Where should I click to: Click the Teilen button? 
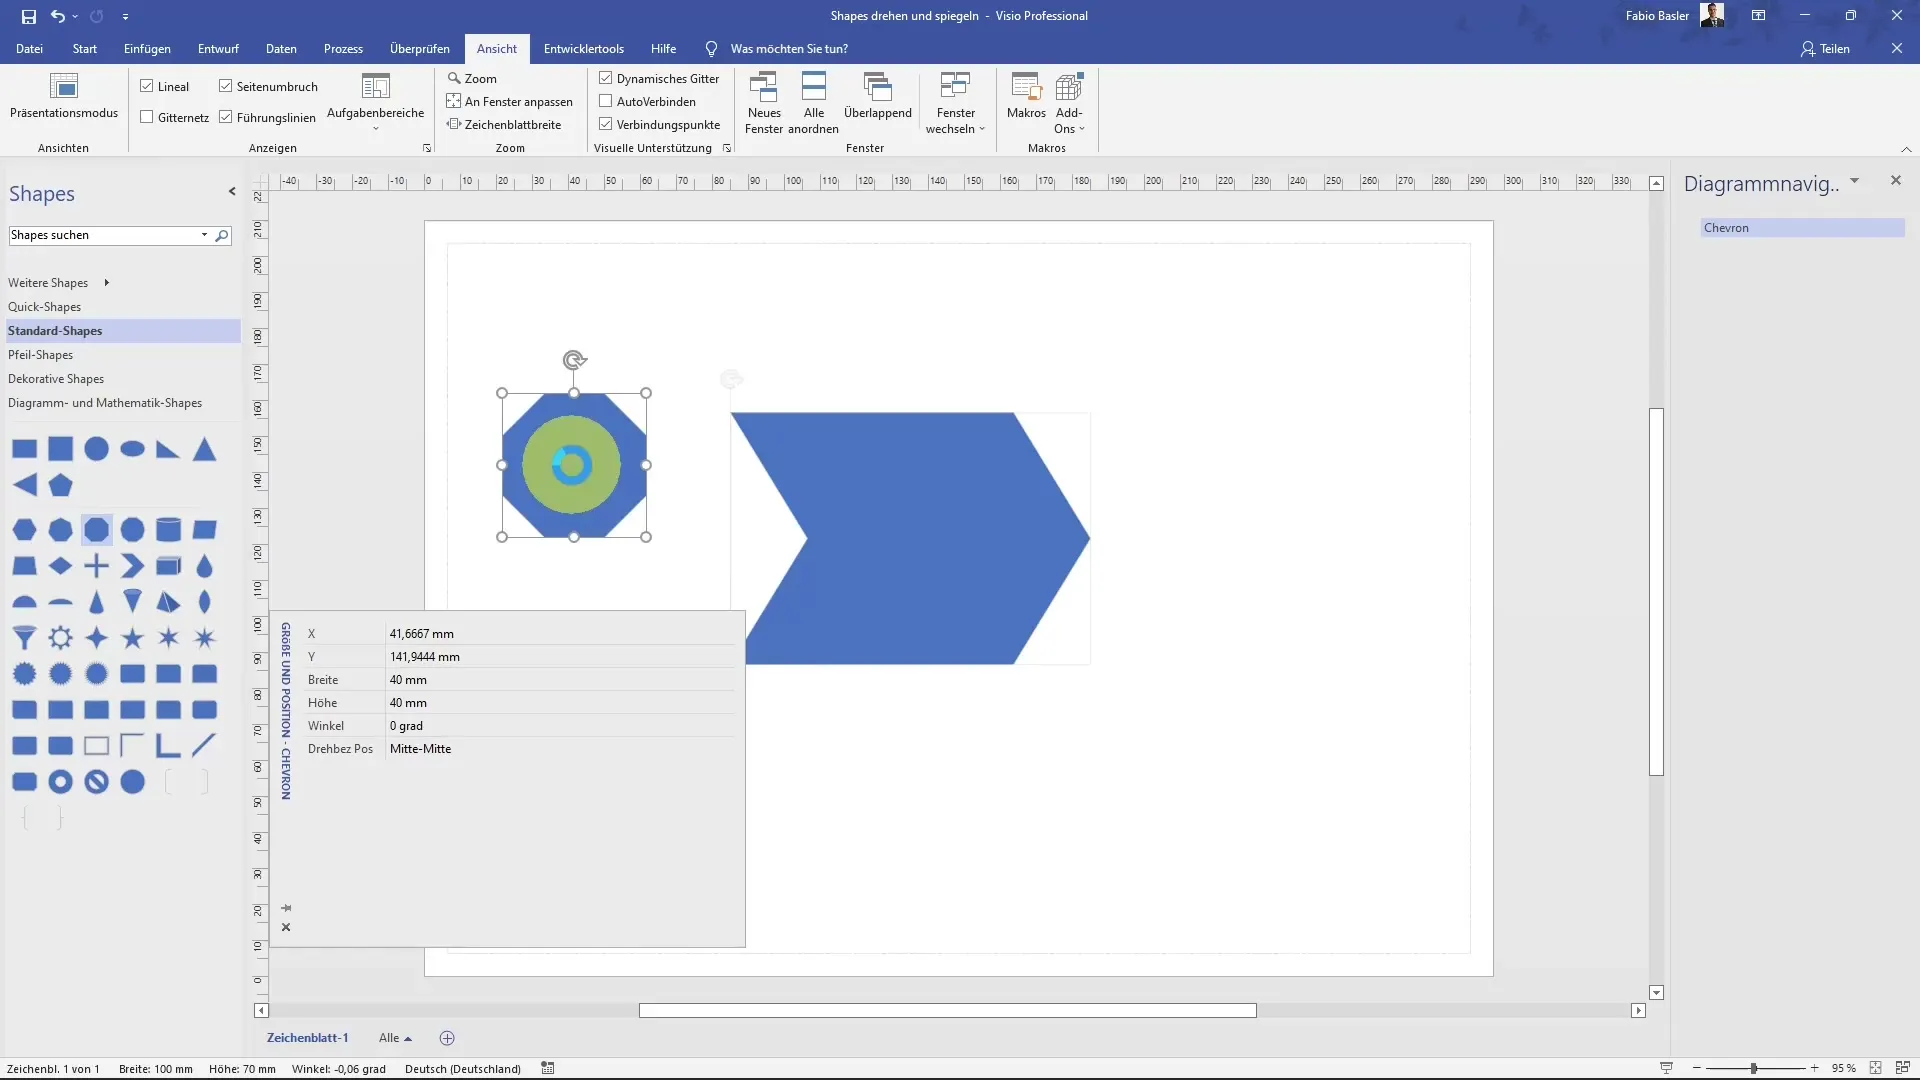click(1825, 48)
